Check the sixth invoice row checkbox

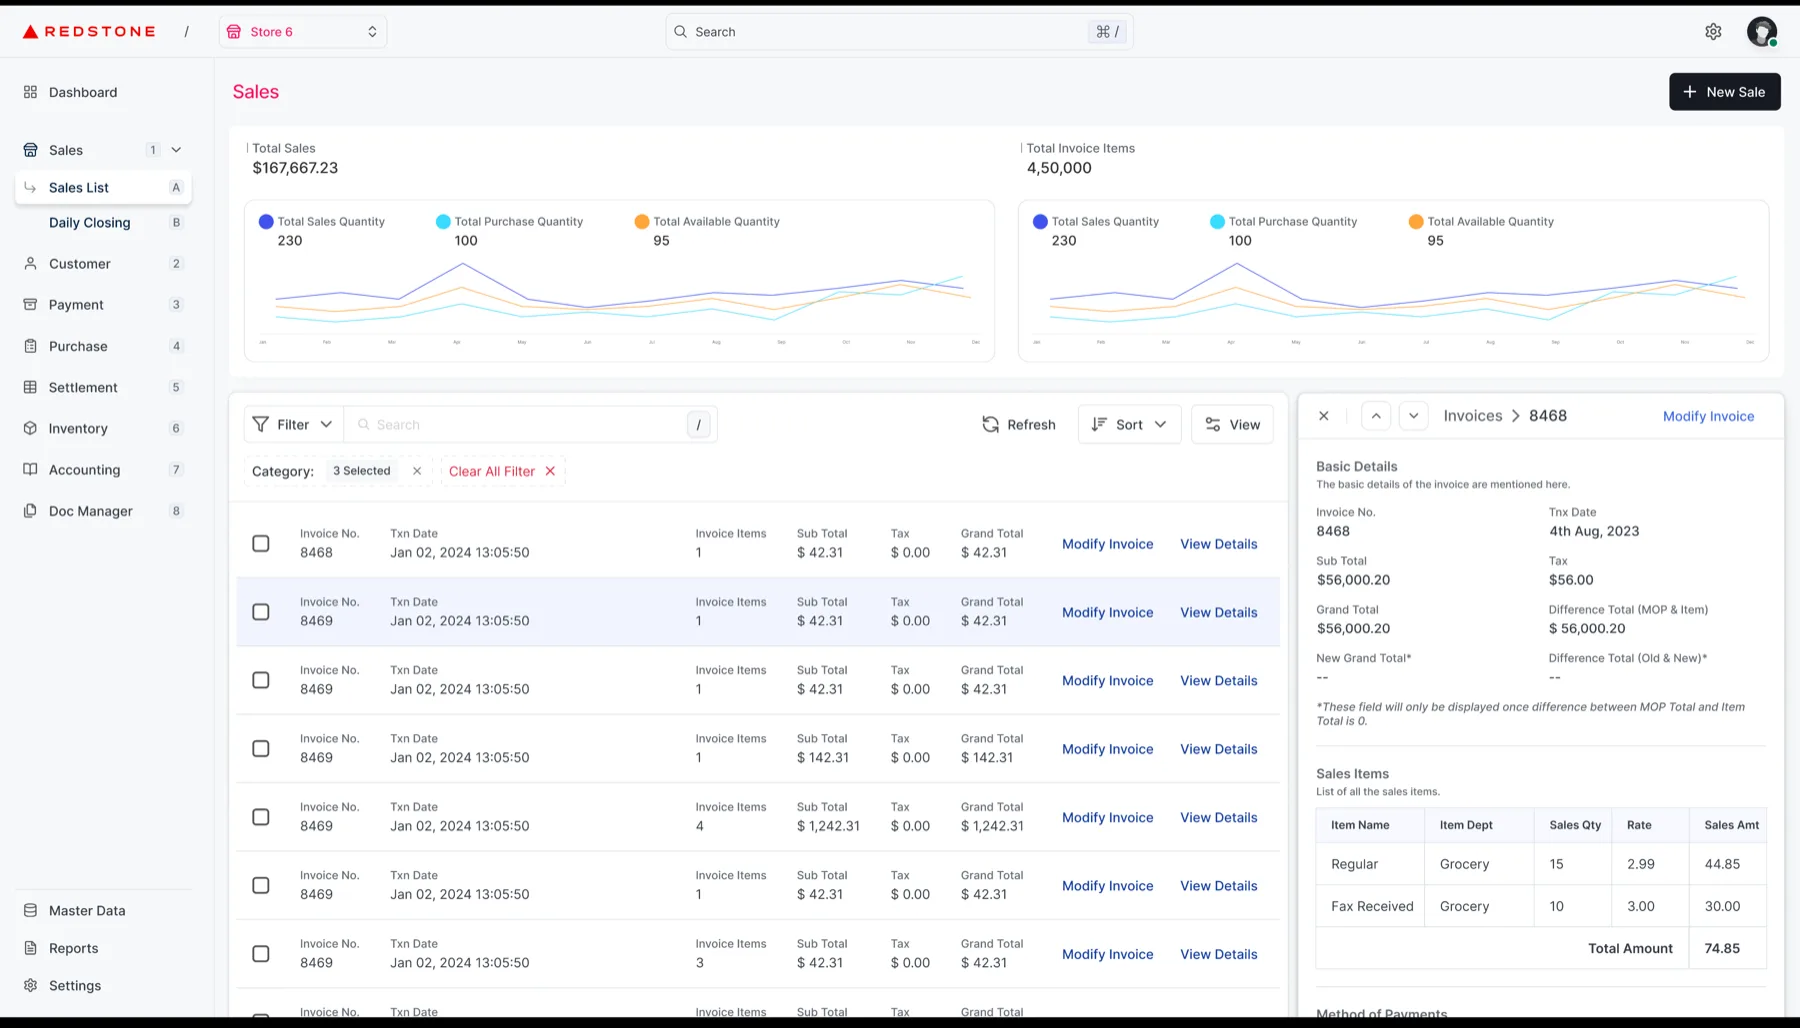click(261, 886)
